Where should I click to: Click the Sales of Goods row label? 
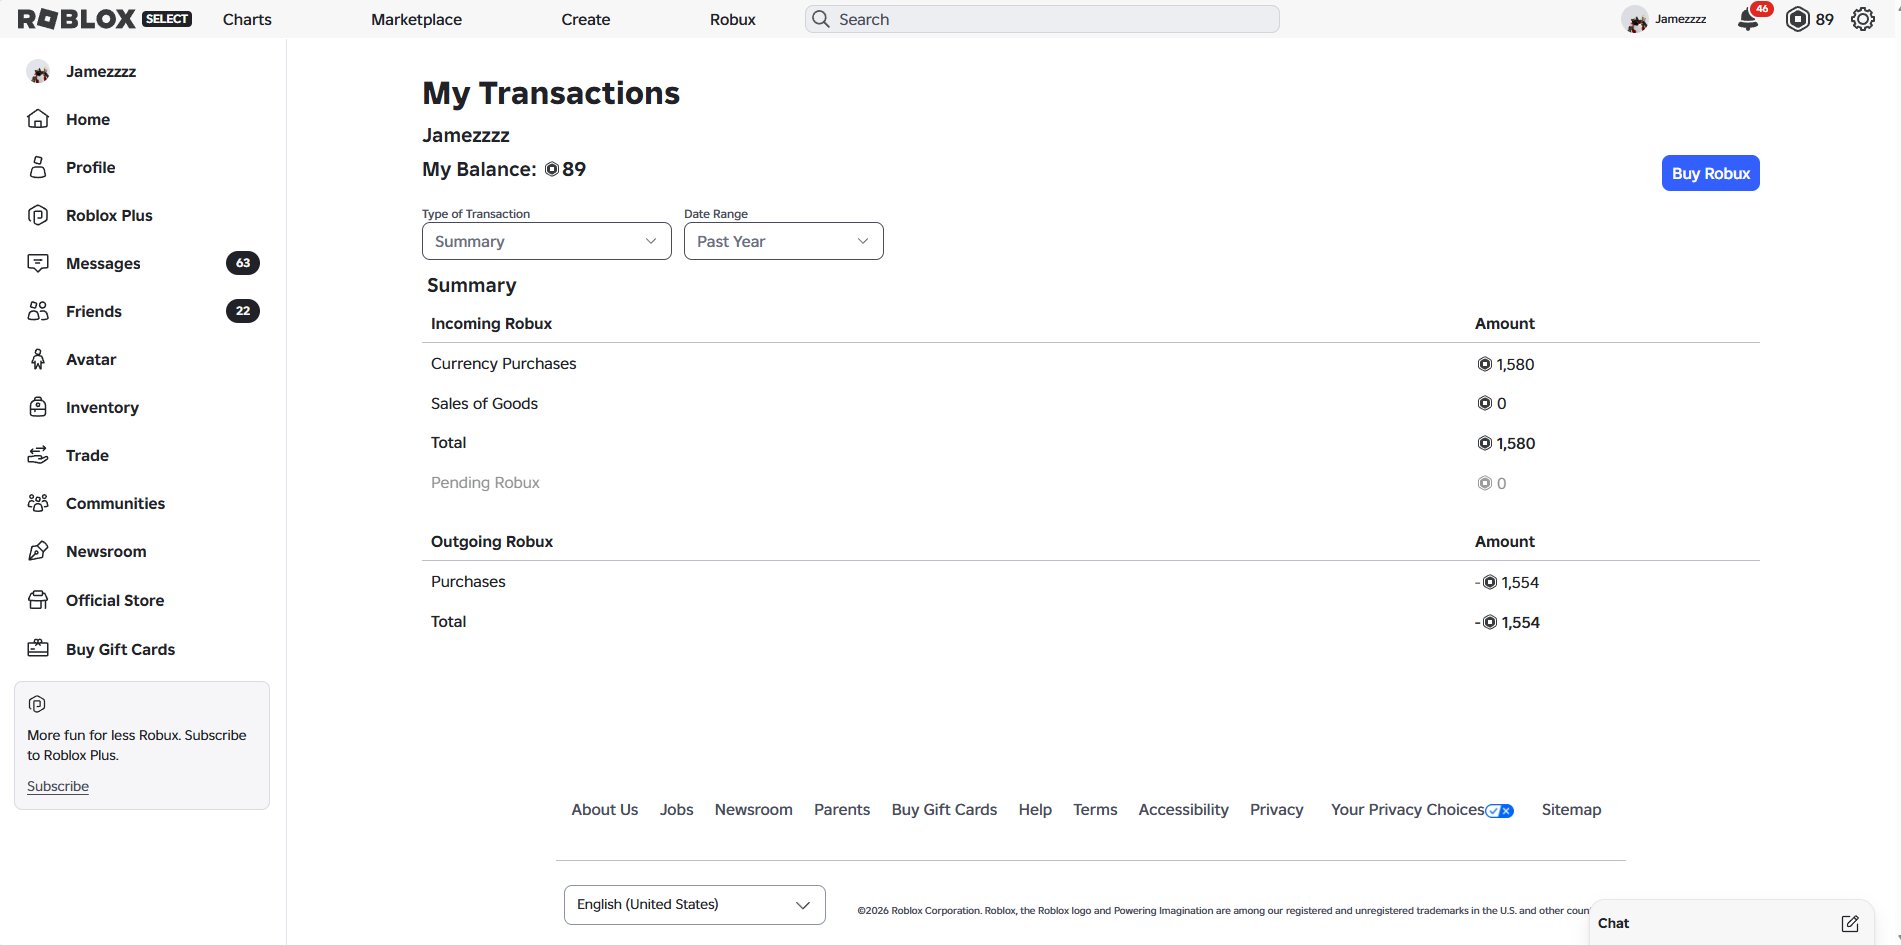[x=484, y=404]
